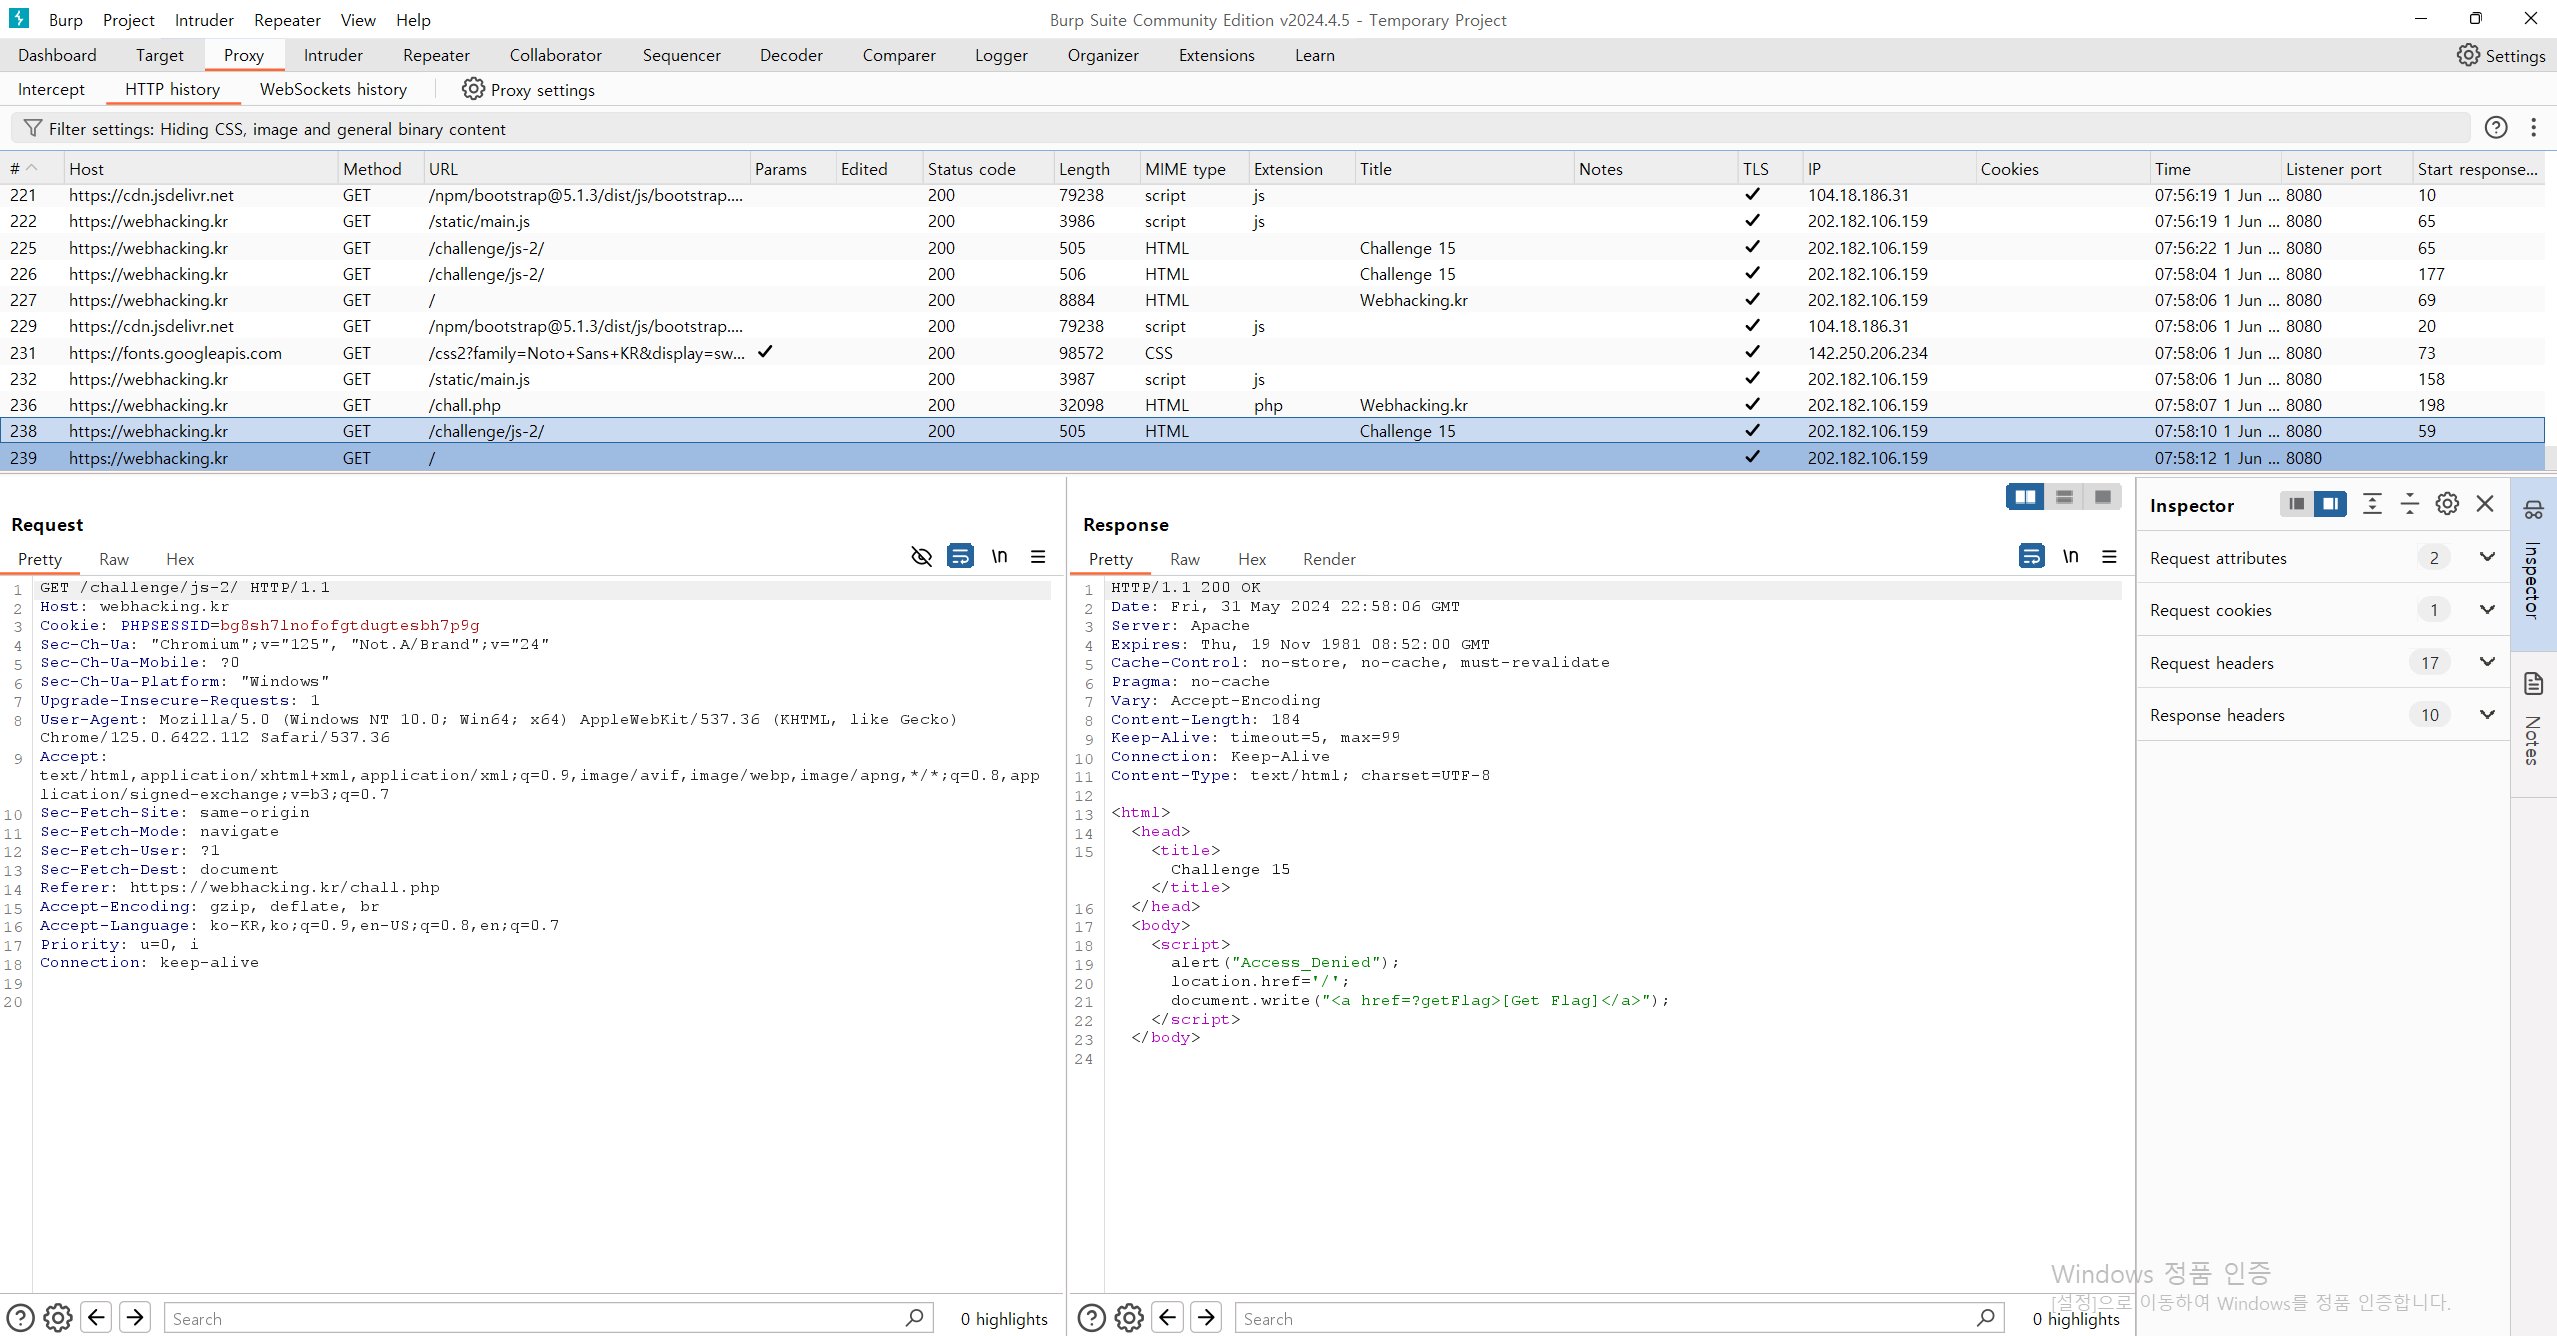This screenshot has height=1336, width=2557.
Task: Open Response search settings gear
Action: click(x=1129, y=1318)
